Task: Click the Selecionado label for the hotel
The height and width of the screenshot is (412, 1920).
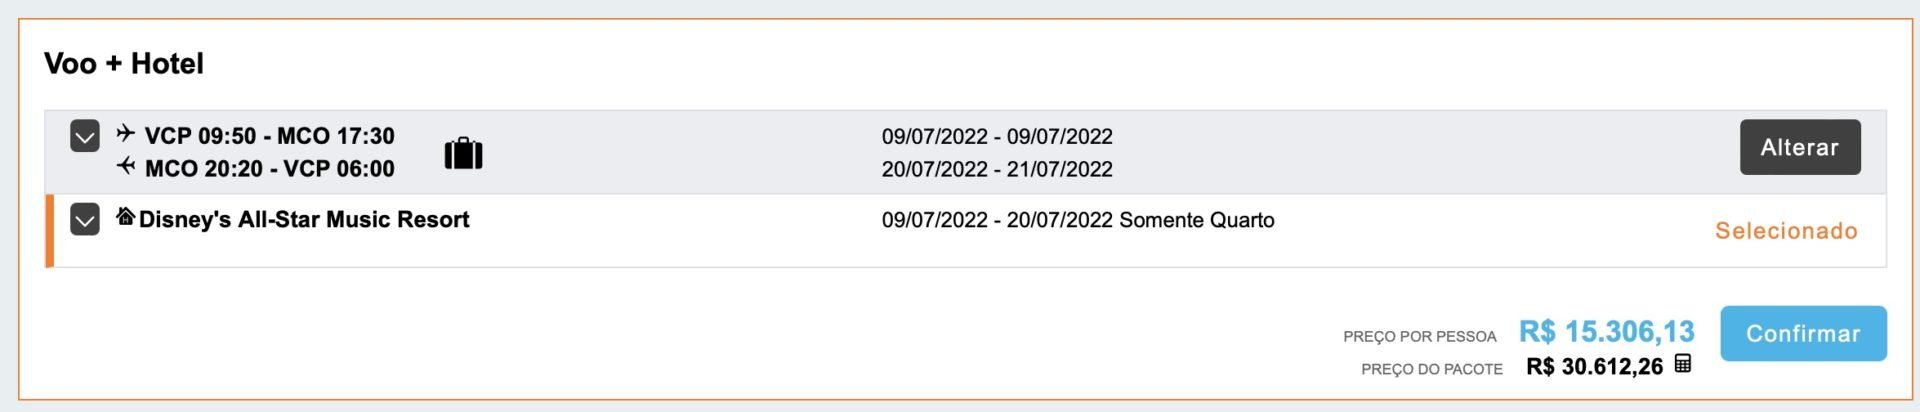Action: pyautogui.click(x=1786, y=231)
